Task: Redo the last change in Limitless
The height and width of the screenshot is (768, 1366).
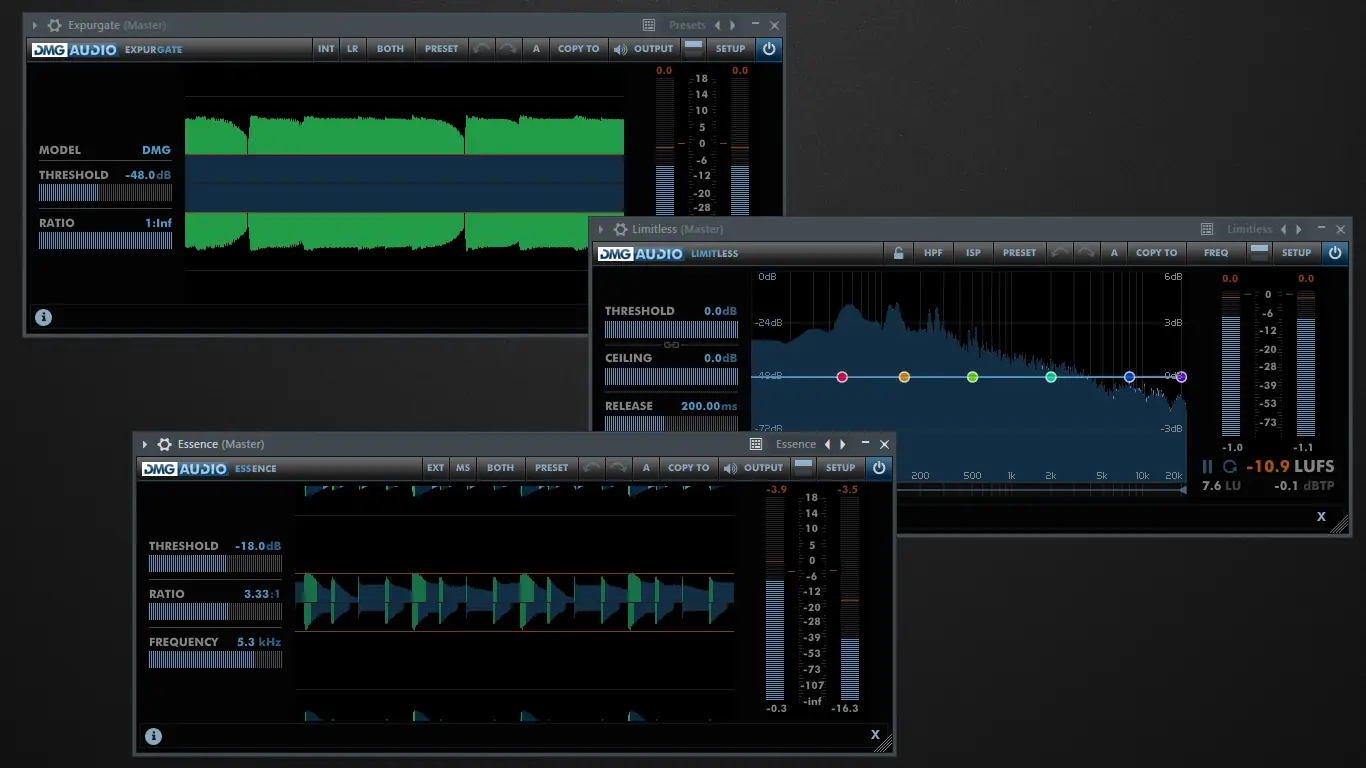Action: (x=1087, y=253)
